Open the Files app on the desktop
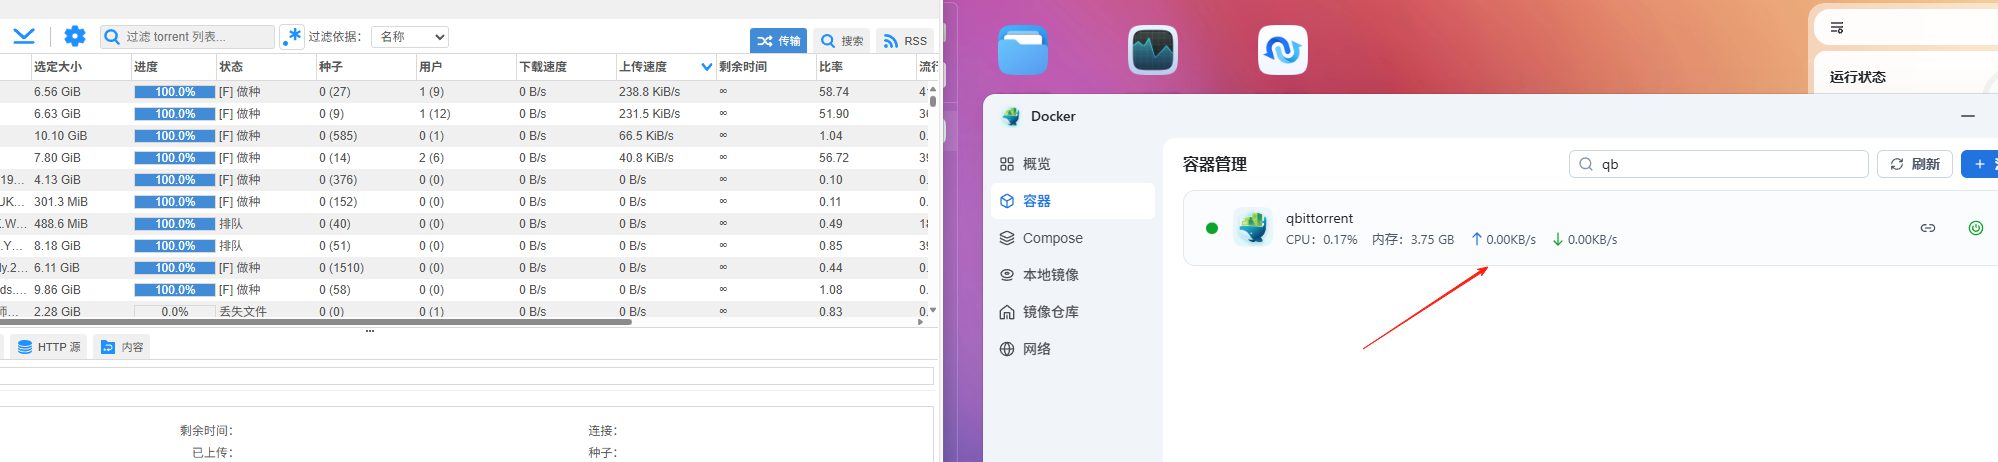Viewport: 1998px width, 462px height. (1022, 50)
